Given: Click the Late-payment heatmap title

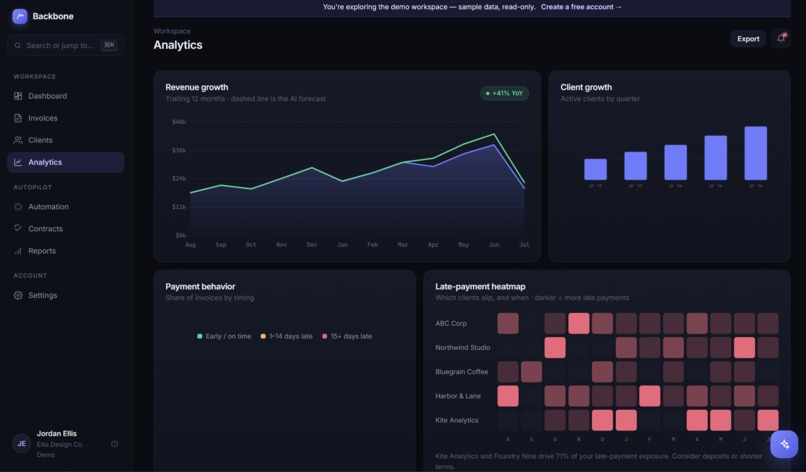Looking at the screenshot, I should pos(480,286).
